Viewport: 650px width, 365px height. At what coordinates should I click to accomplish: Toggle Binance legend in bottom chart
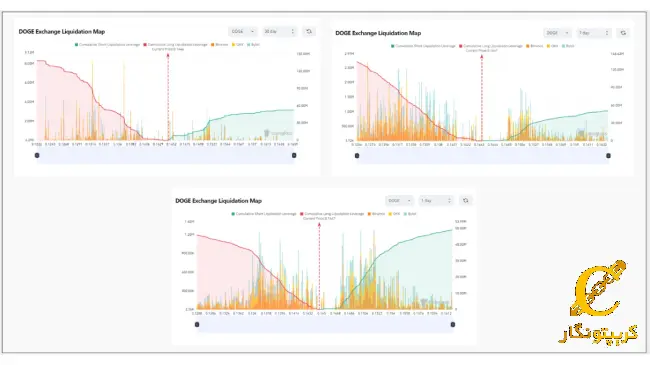[x=376, y=214]
